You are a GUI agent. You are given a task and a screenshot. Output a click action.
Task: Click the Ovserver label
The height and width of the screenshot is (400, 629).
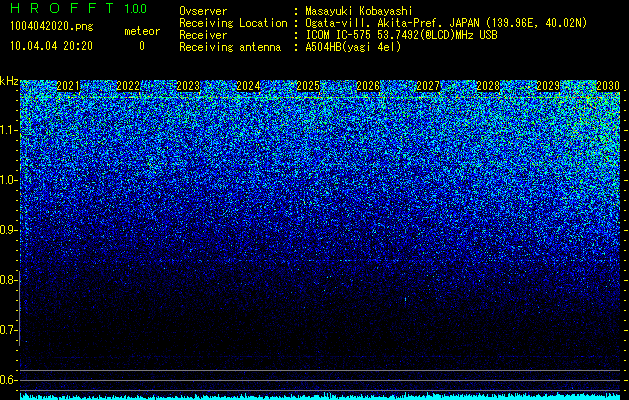pyautogui.click(x=203, y=11)
